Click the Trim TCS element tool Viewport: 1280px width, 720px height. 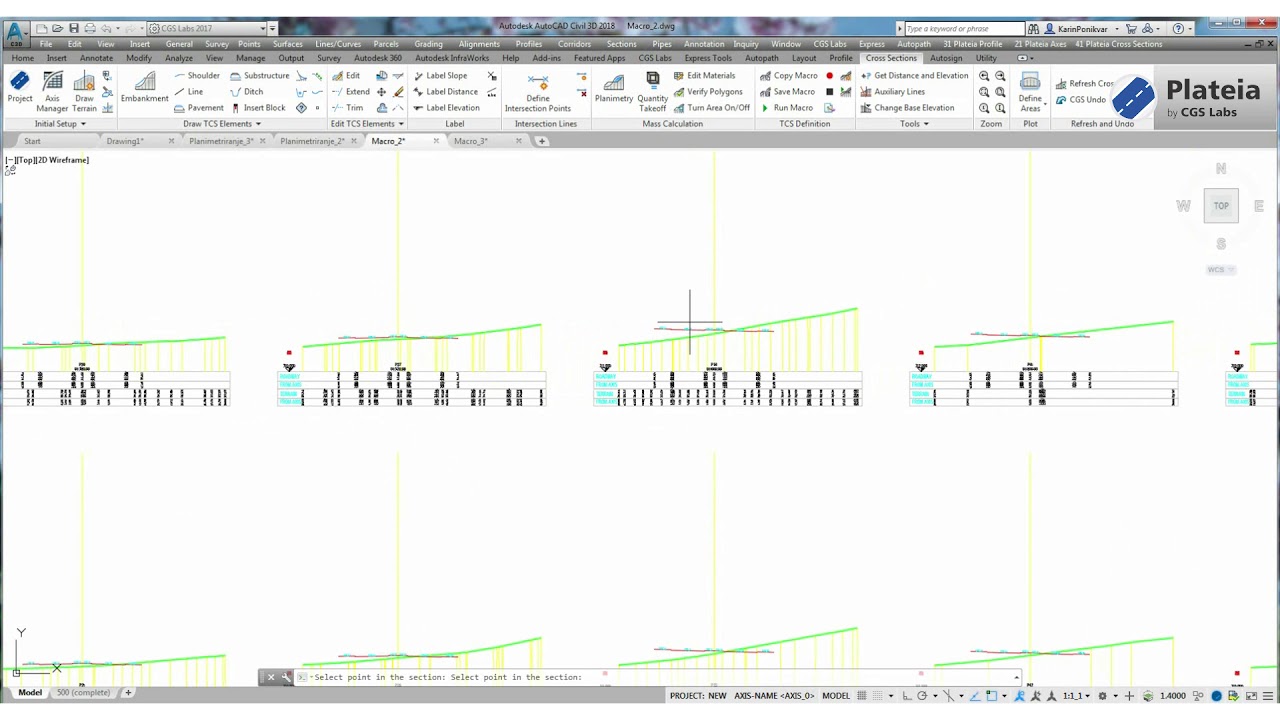(347, 108)
